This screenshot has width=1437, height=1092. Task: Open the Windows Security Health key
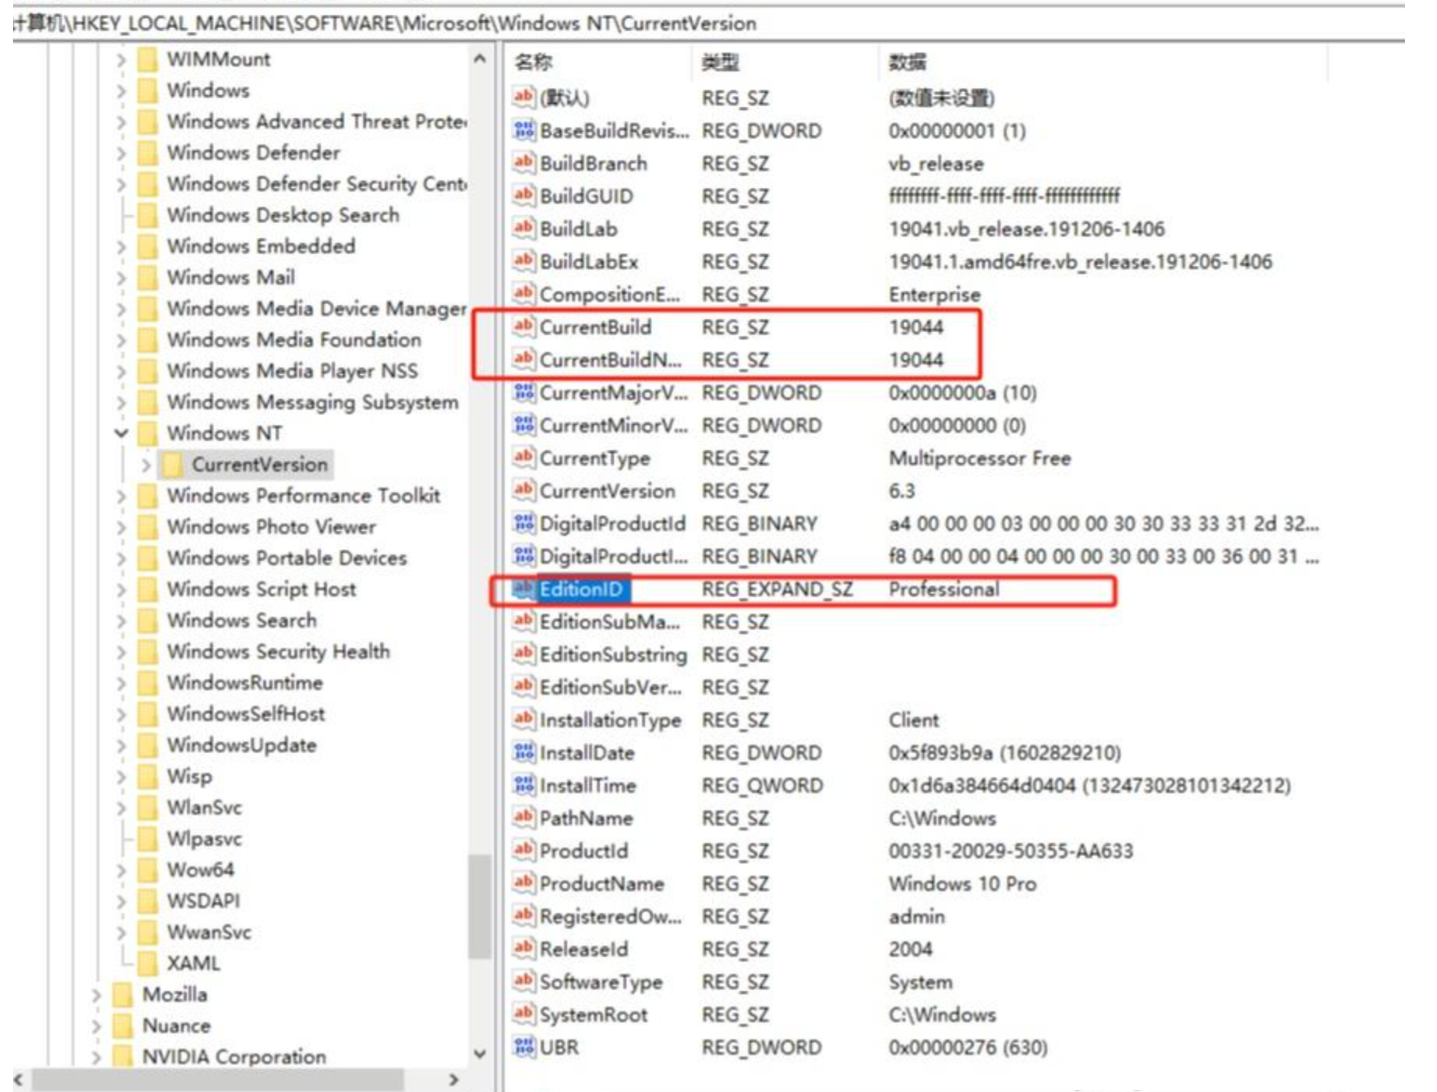click(x=278, y=651)
